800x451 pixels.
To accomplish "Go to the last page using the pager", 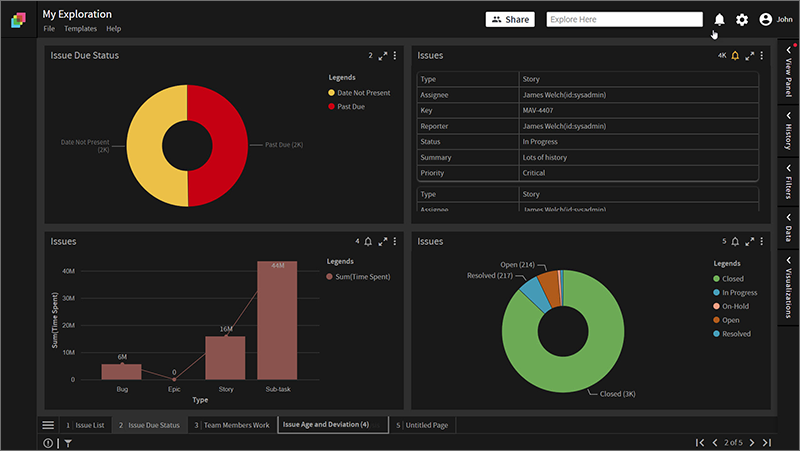I will pyautogui.click(x=767, y=442).
